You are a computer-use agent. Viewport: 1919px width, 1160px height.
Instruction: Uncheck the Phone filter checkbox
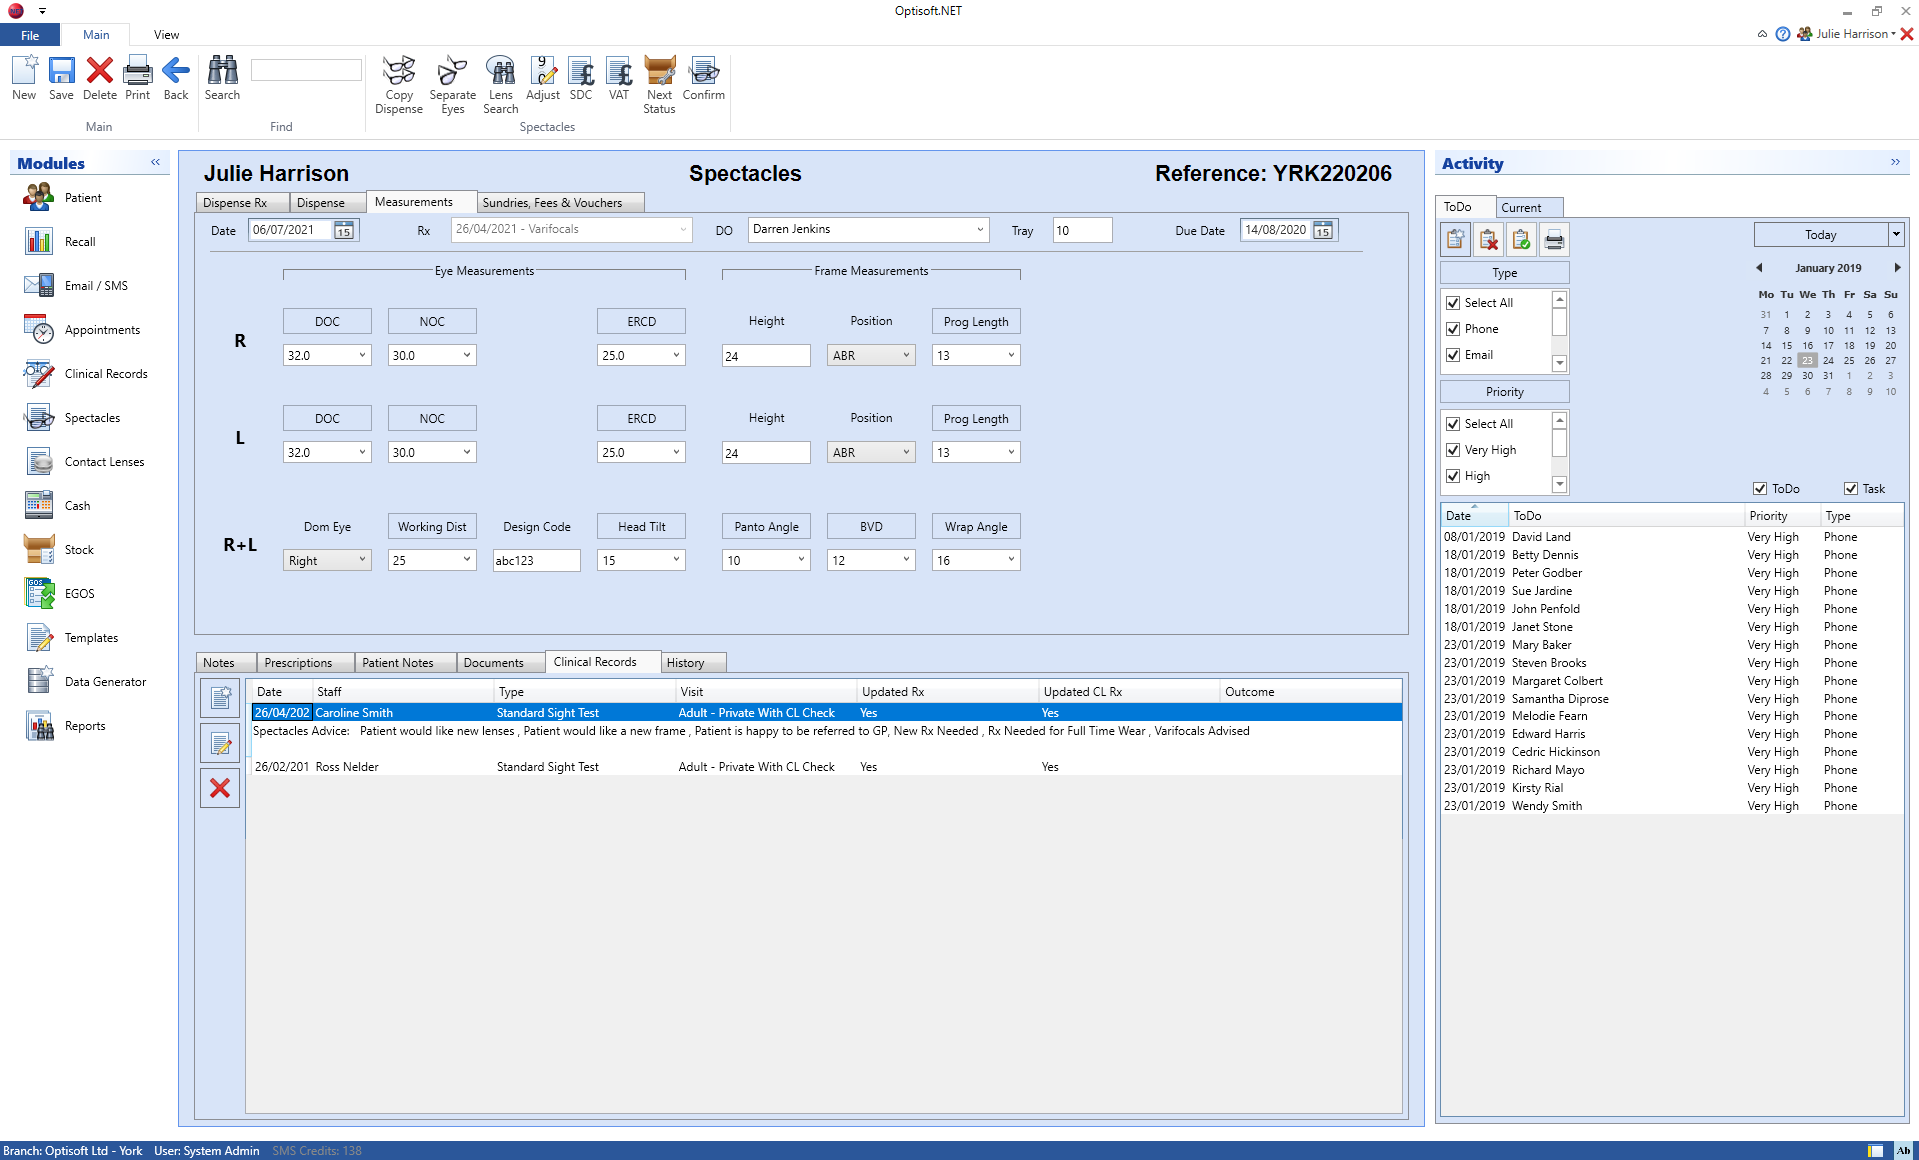[1454, 328]
